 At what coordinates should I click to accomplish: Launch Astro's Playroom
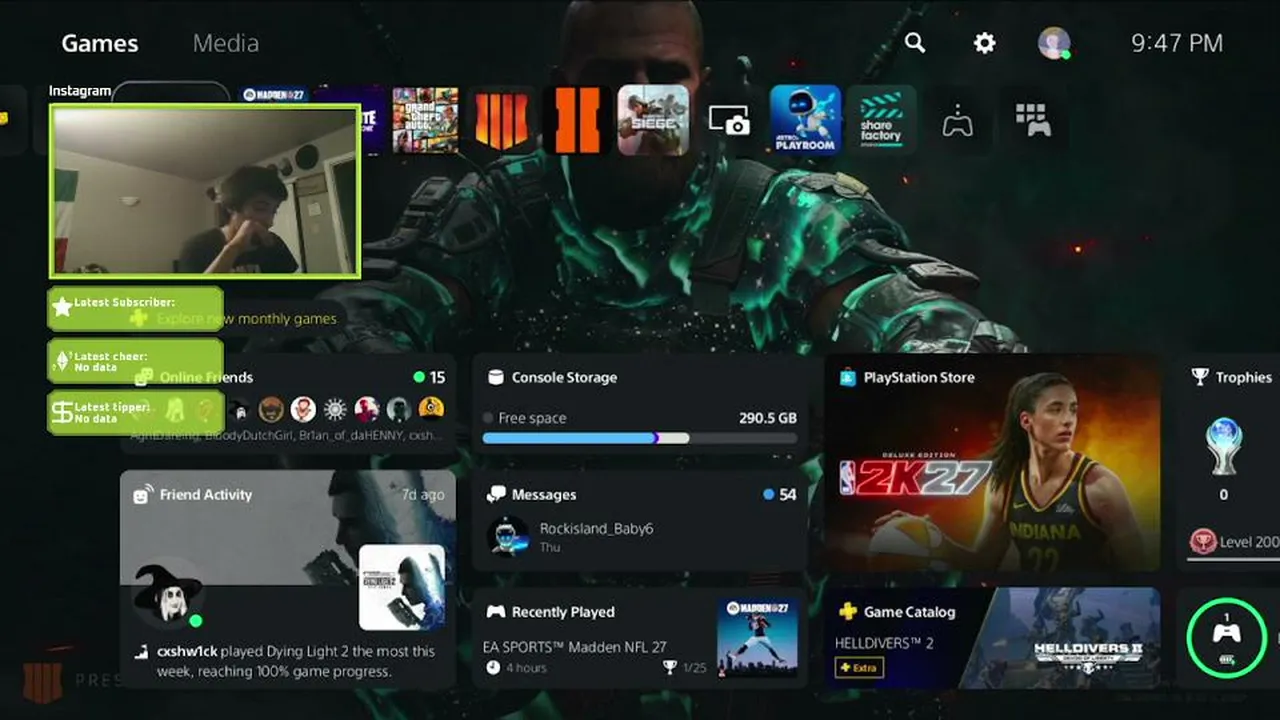coord(805,120)
